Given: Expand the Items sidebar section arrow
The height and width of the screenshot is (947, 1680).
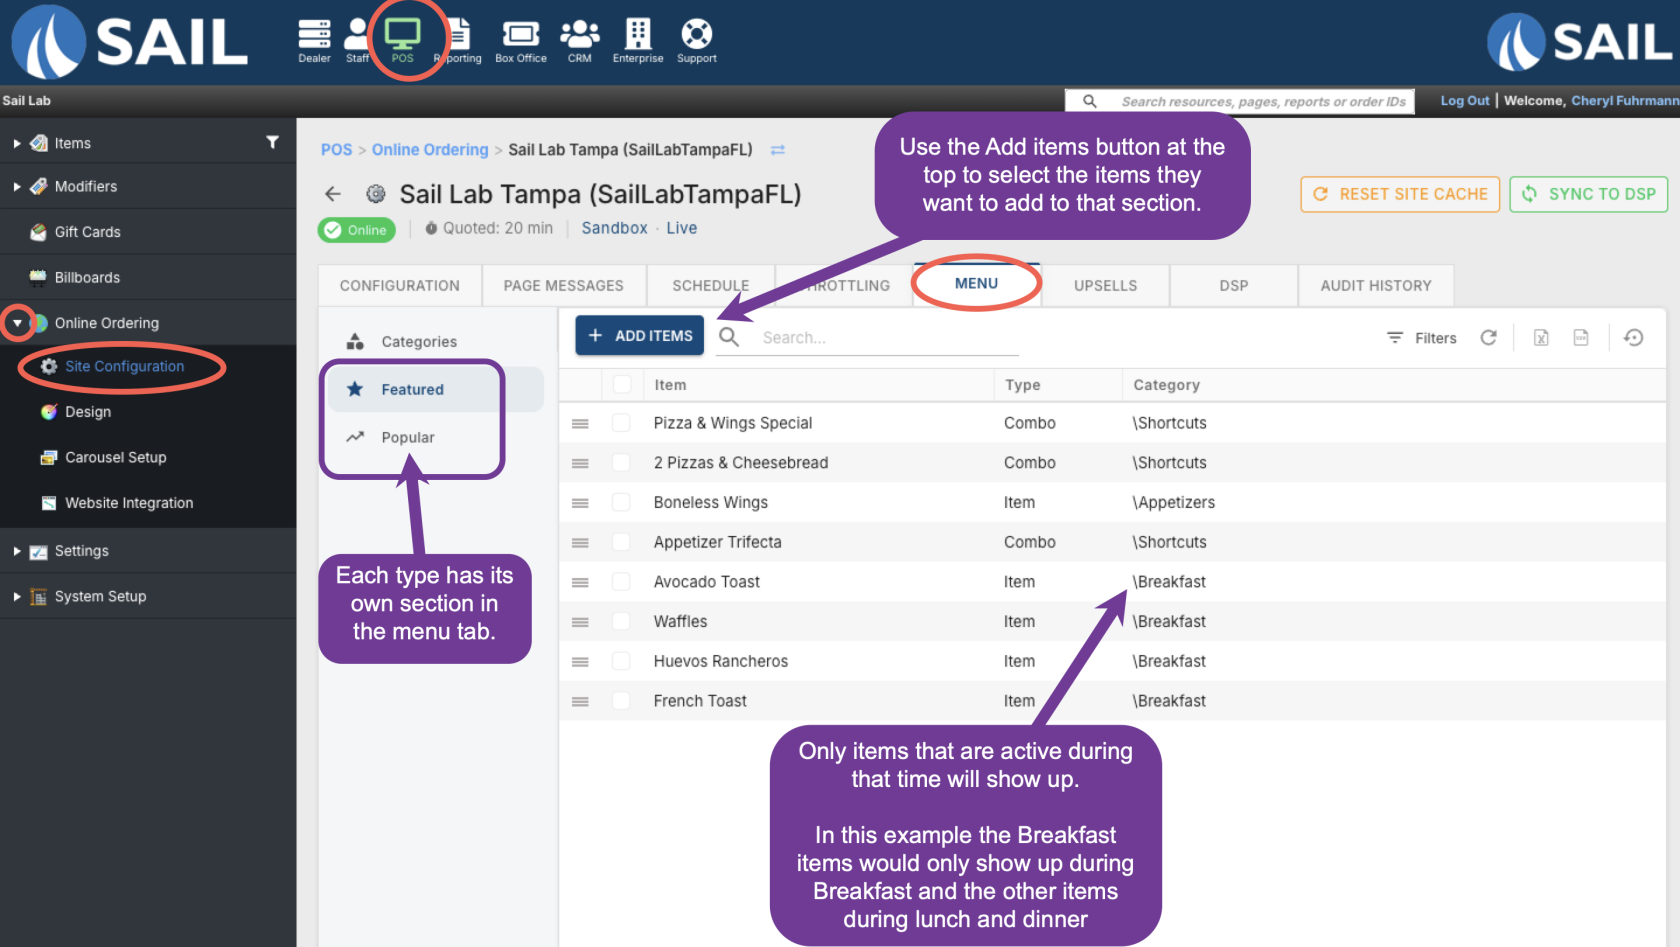Looking at the screenshot, I should point(17,144).
